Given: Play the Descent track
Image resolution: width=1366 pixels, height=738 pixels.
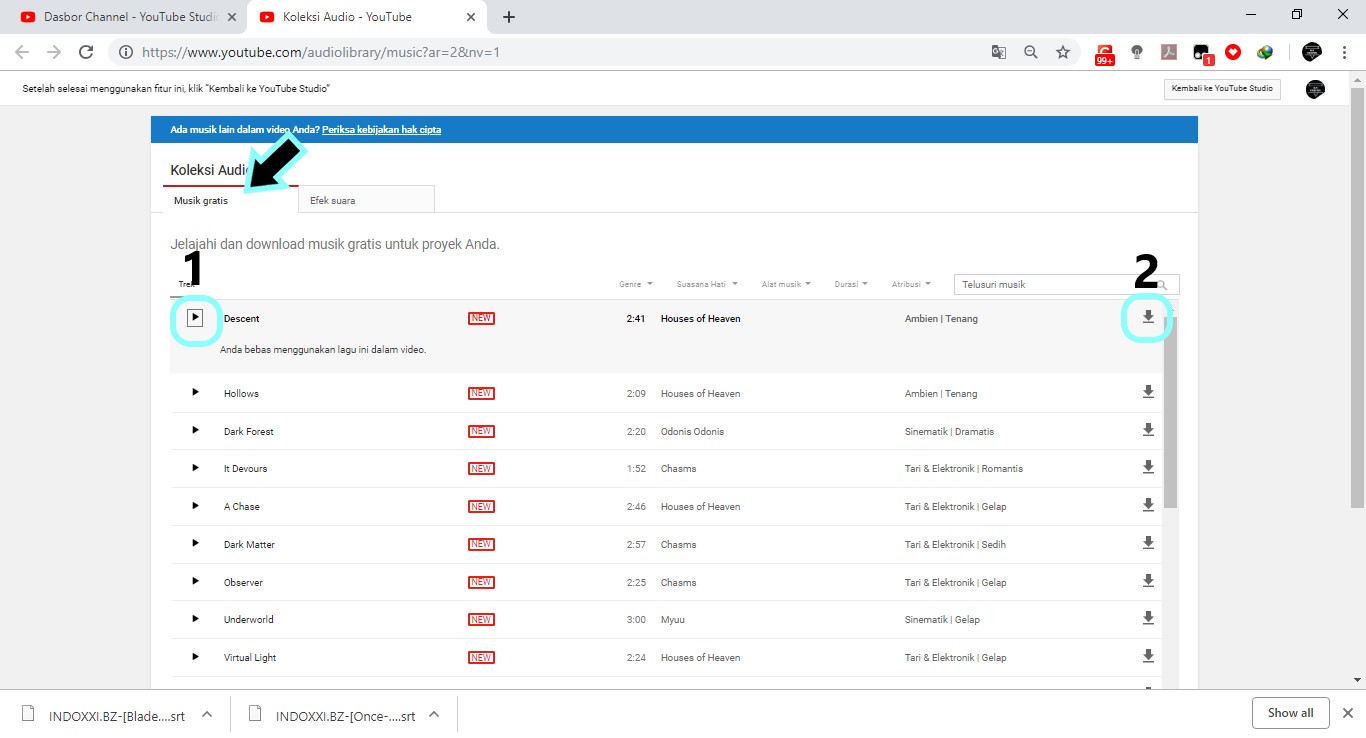Looking at the screenshot, I should click(196, 318).
